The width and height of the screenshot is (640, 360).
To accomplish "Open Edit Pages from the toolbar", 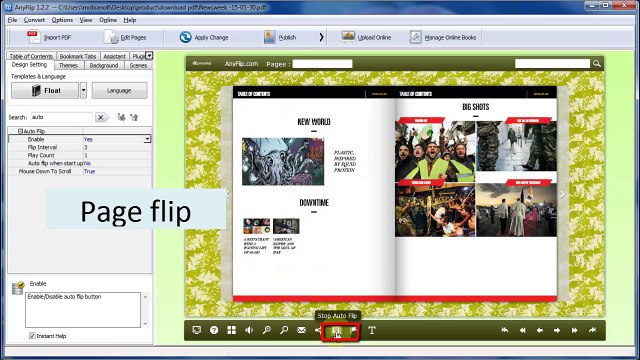I will pos(125,37).
